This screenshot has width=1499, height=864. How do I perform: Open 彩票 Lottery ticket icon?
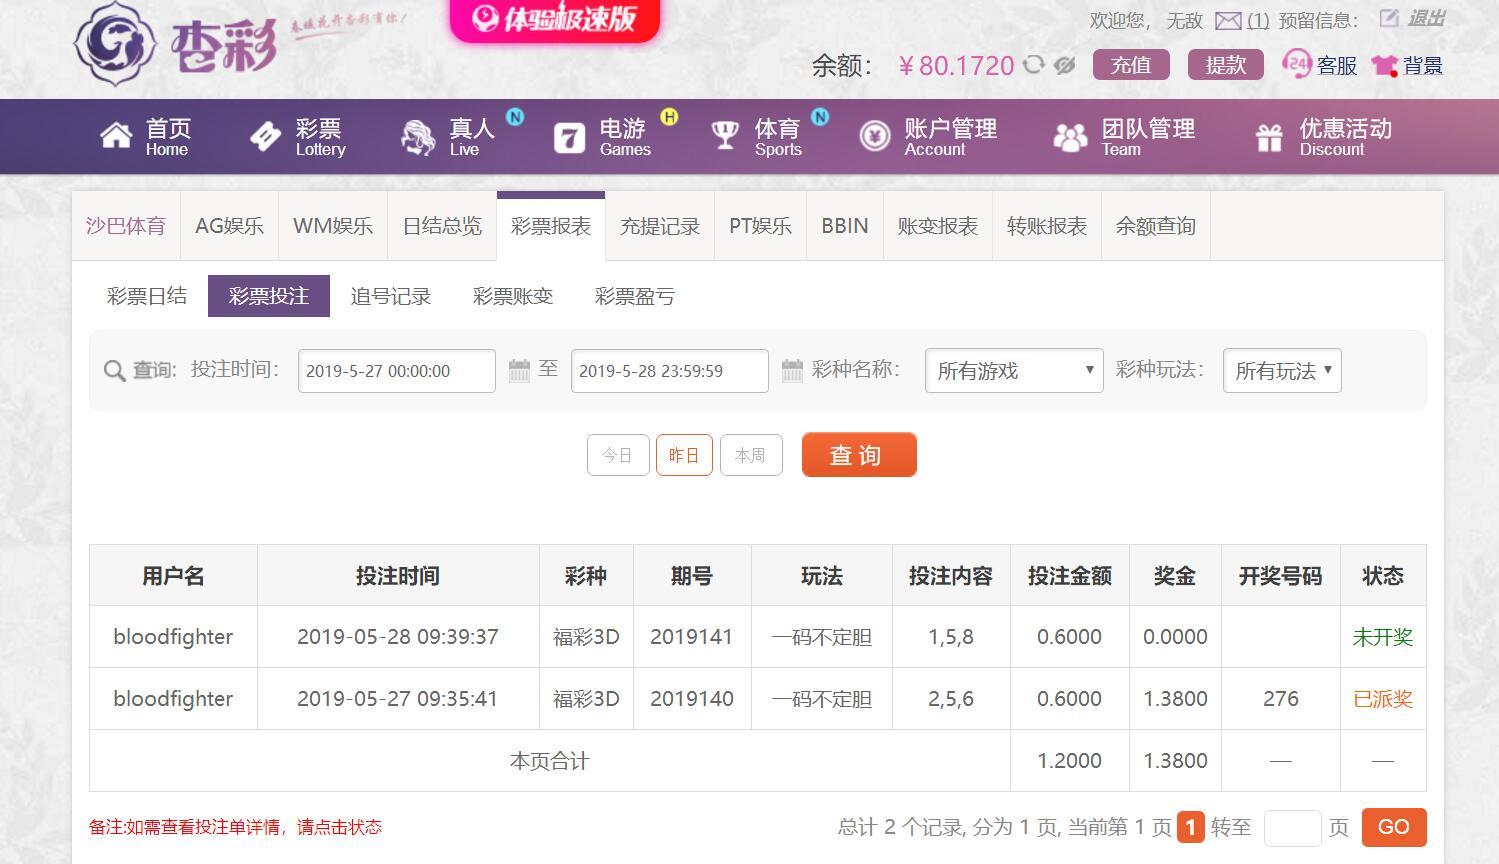coord(265,136)
